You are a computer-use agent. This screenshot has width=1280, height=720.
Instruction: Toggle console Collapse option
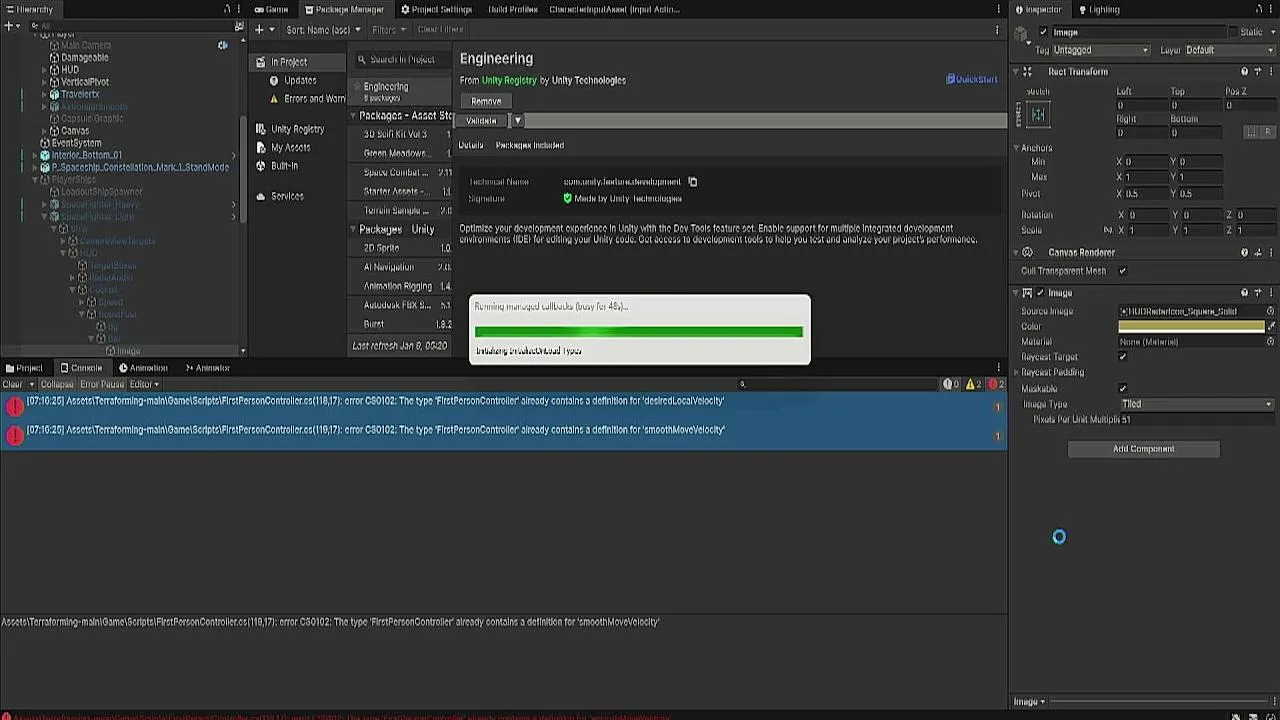coord(57,384)
